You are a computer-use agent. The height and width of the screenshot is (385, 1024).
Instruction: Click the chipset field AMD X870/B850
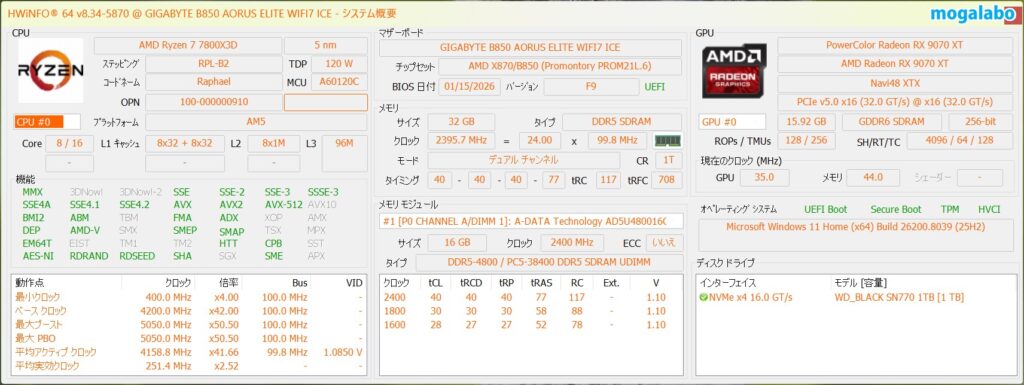click(x=560, y=67)
